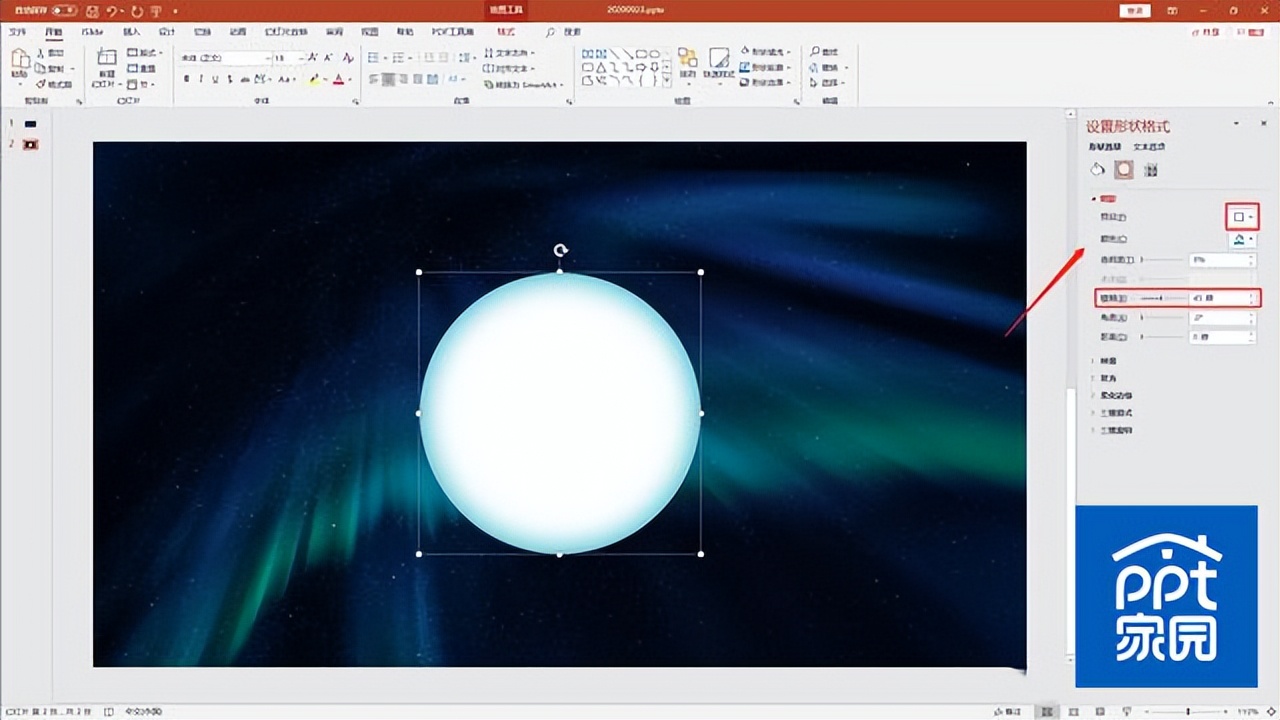The height and width of the screenshot is (720, 1280).
Task: Select slide 1 thumbnail in the slide panel
Action: coord(30,124)
